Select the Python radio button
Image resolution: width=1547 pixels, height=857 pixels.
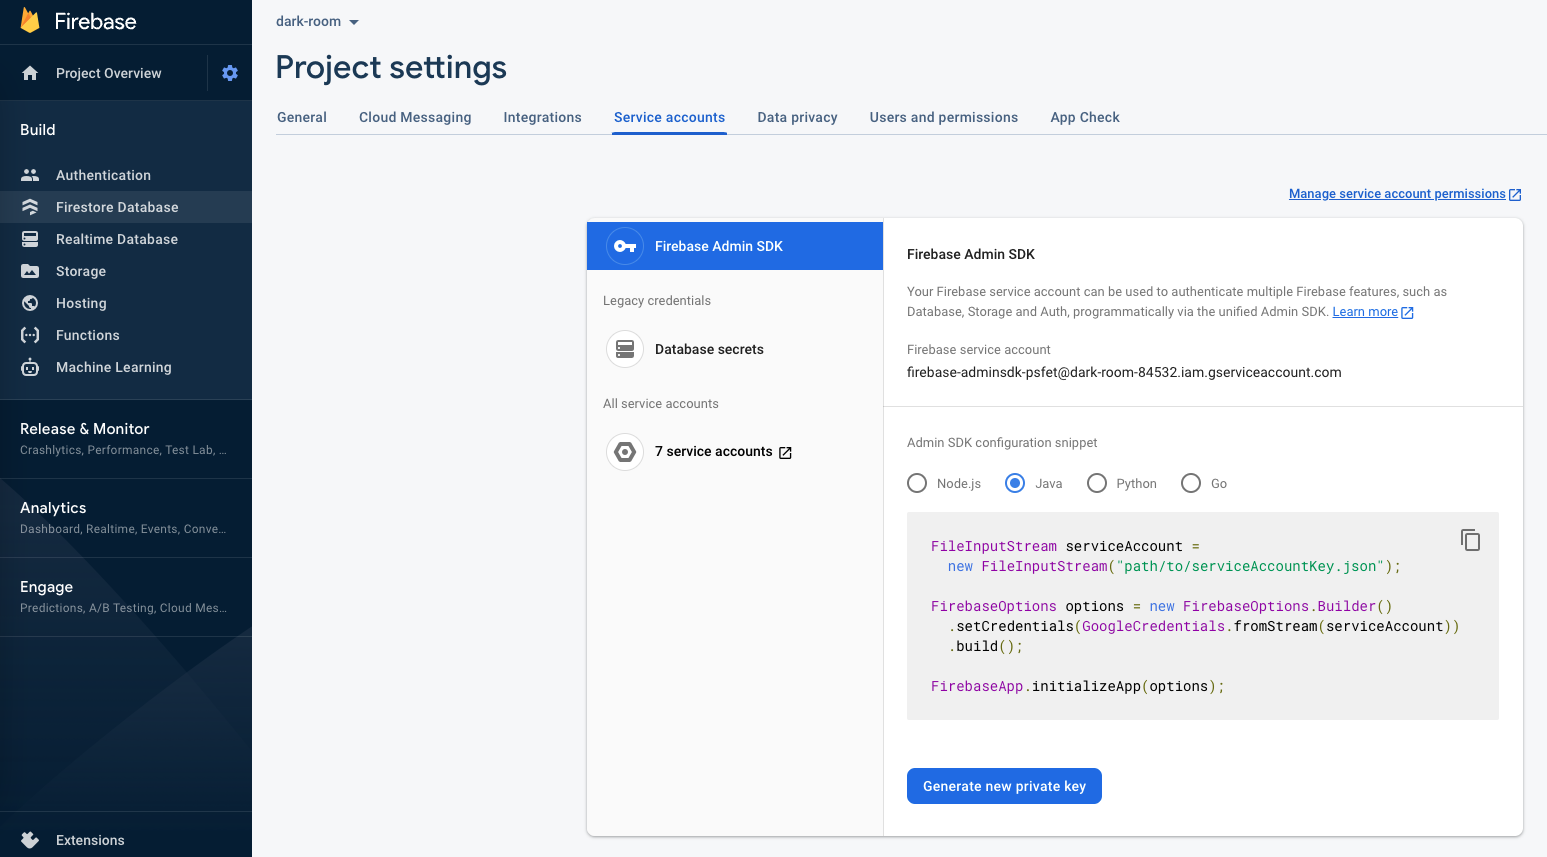tap(1097, 483)
